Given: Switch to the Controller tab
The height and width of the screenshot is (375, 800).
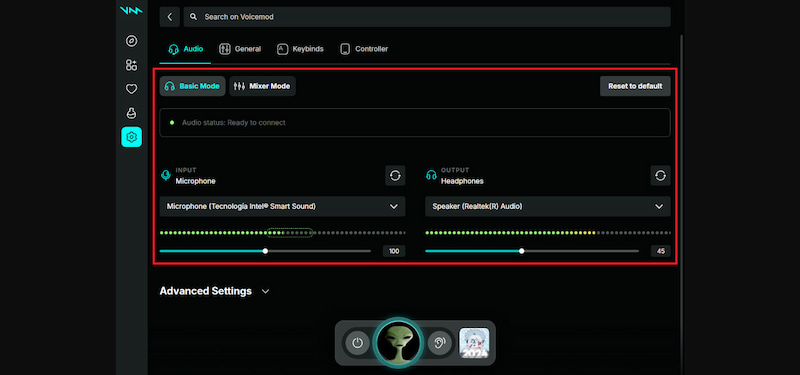Looking at the screenshot, I should coord(364,49).
